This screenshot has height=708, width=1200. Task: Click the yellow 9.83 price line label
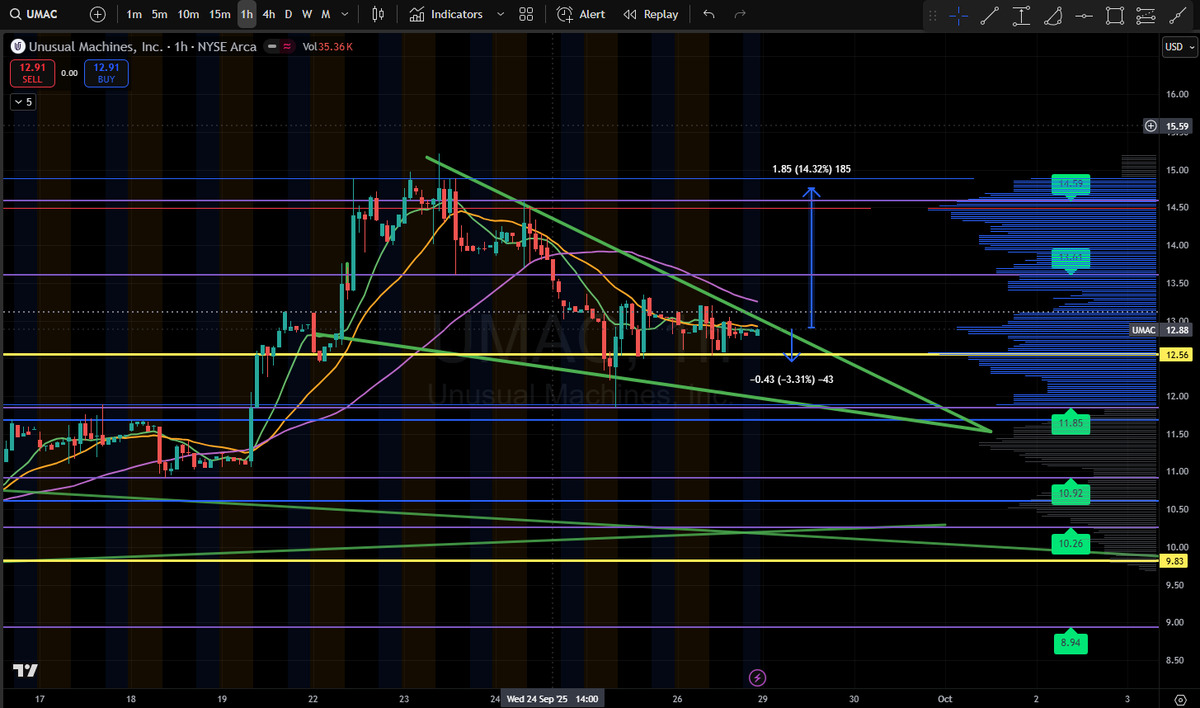point(1177,561)
